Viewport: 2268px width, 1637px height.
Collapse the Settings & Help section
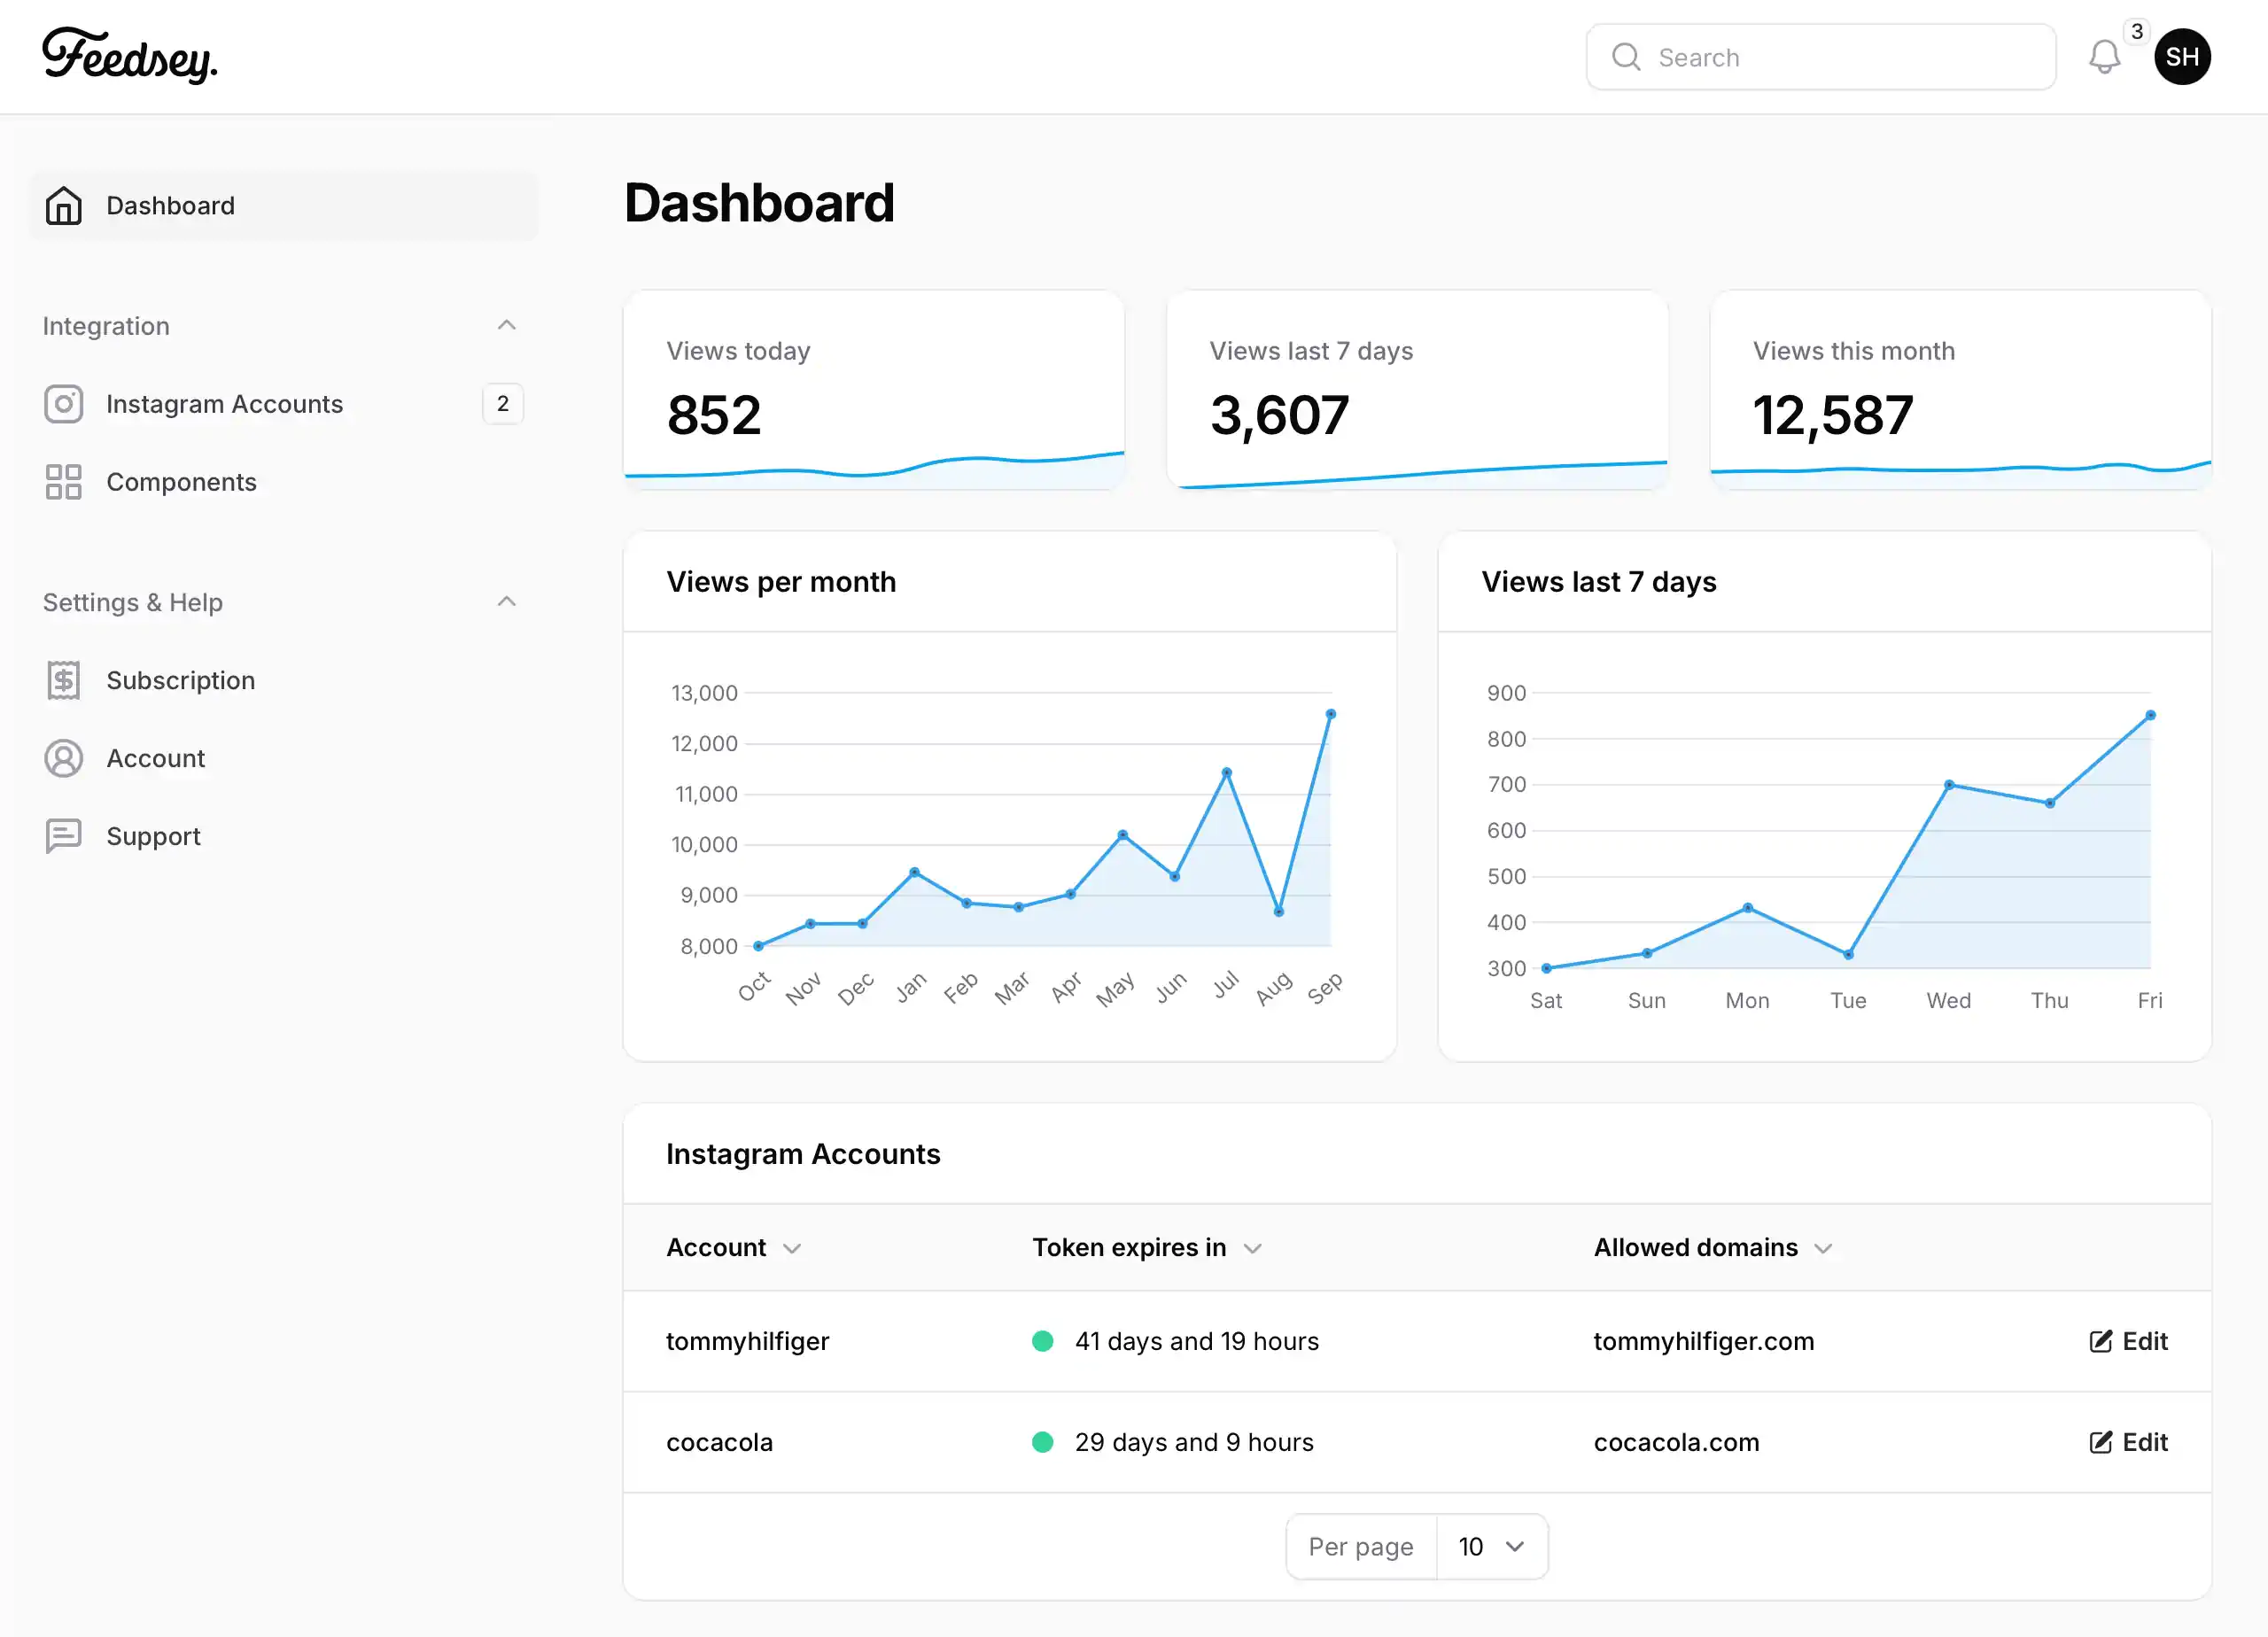507,601
